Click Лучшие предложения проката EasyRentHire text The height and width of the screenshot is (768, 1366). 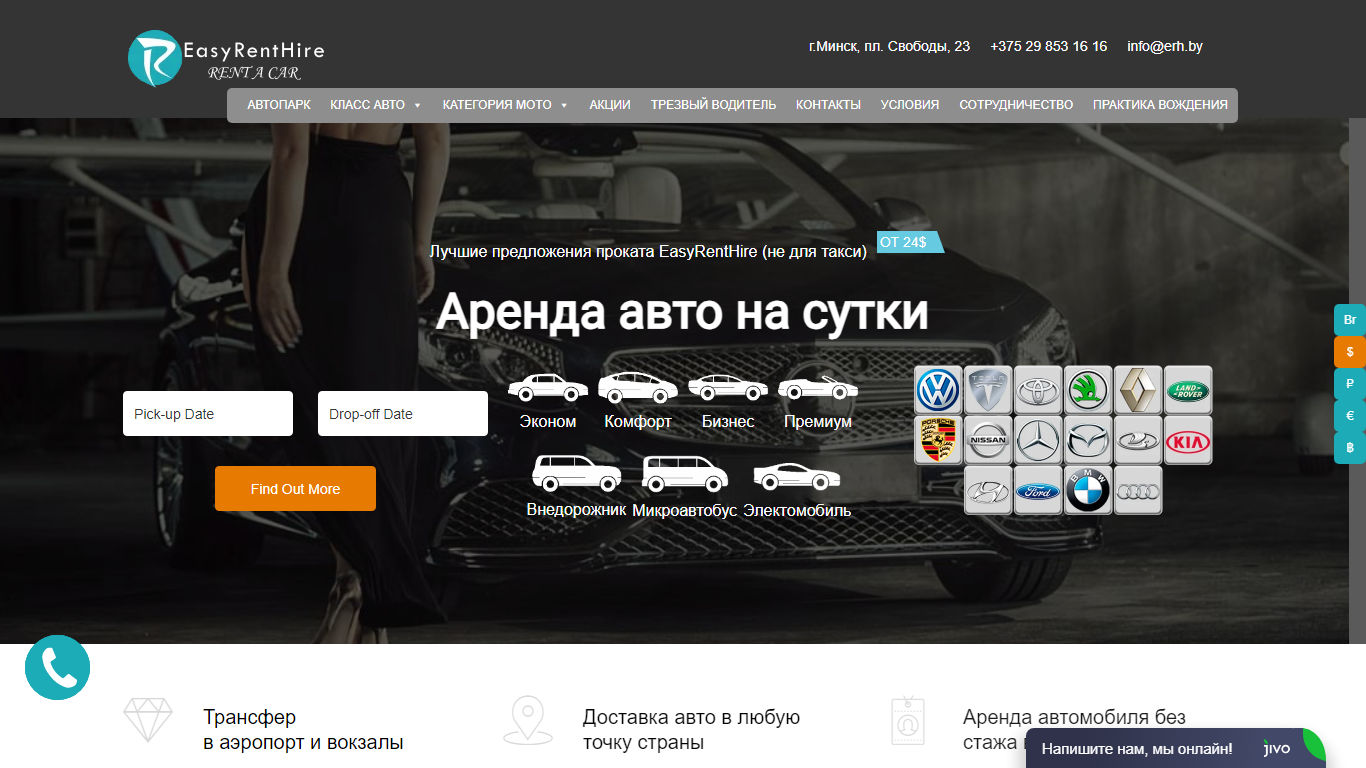tap(648, 252)
